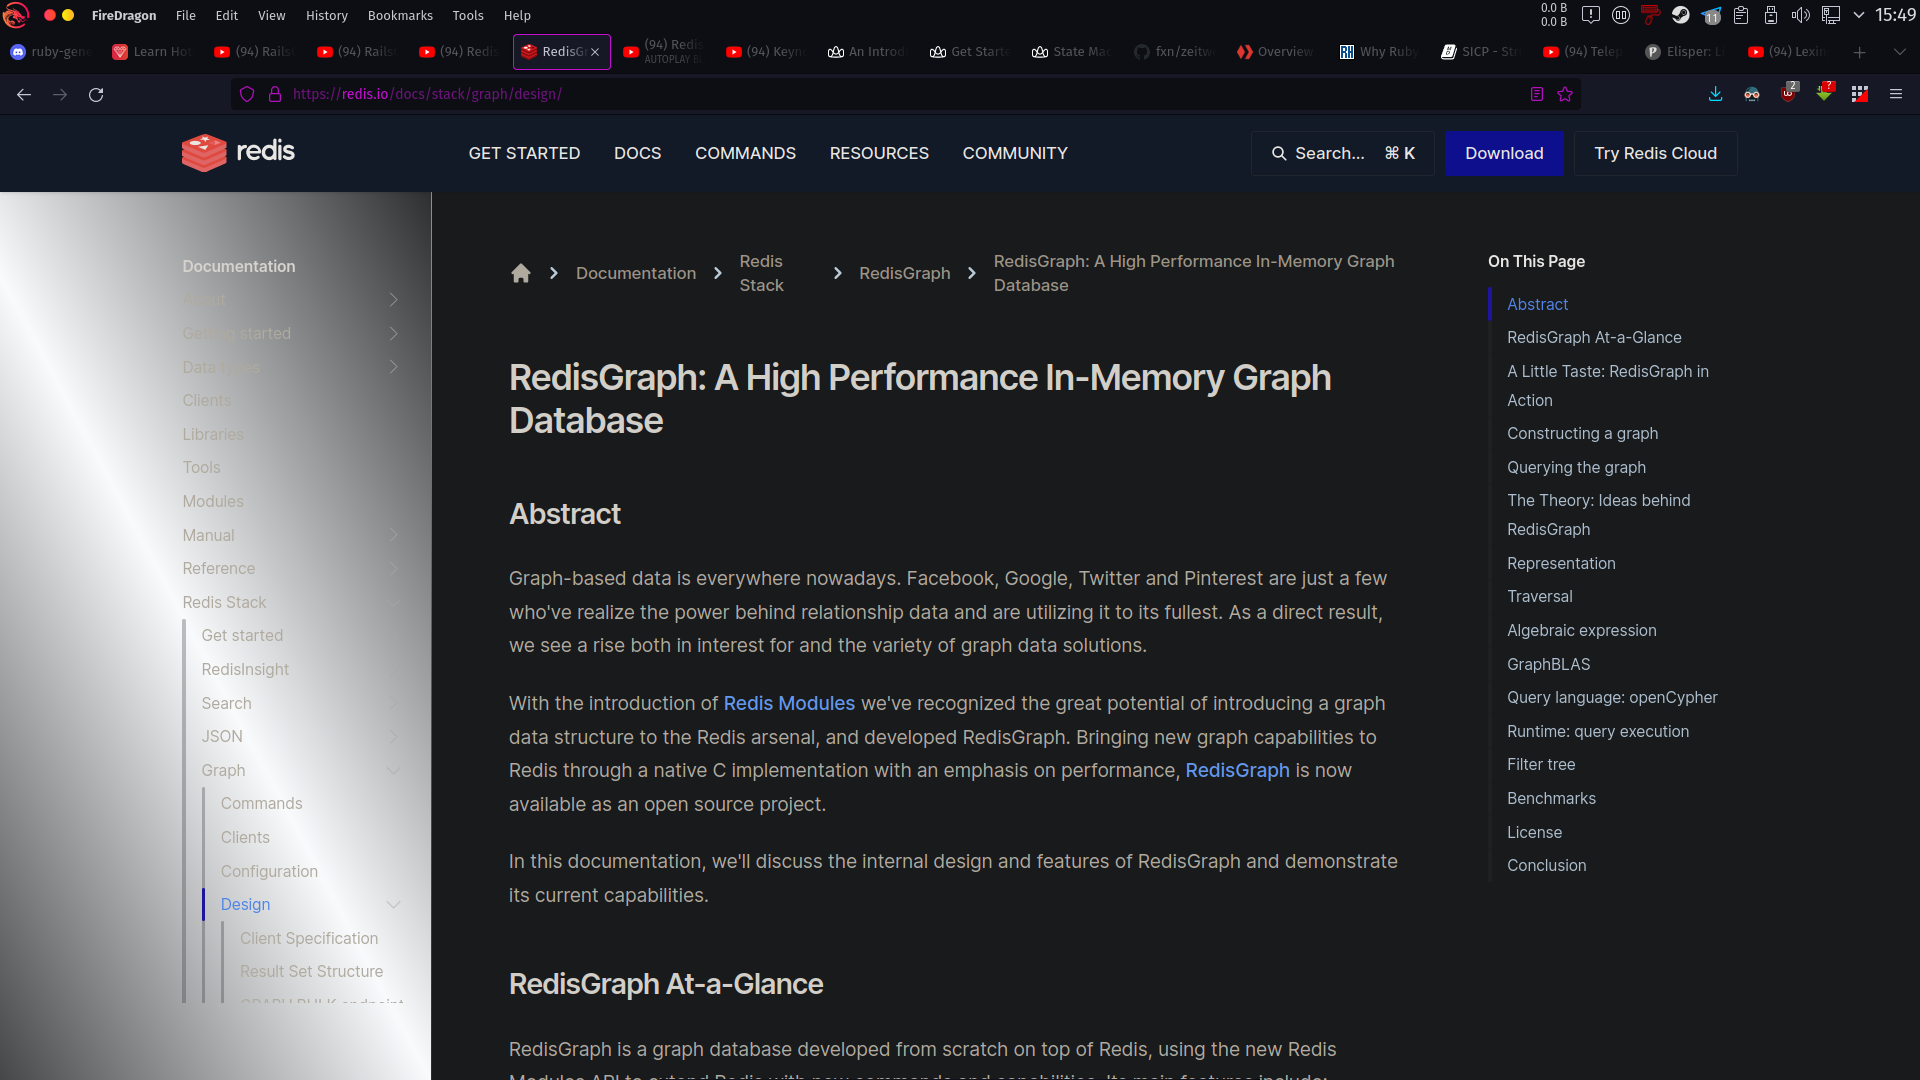Expand the JSON sidebar chevron
The height and width of the screenshot is (1080, 1920).
393,736
